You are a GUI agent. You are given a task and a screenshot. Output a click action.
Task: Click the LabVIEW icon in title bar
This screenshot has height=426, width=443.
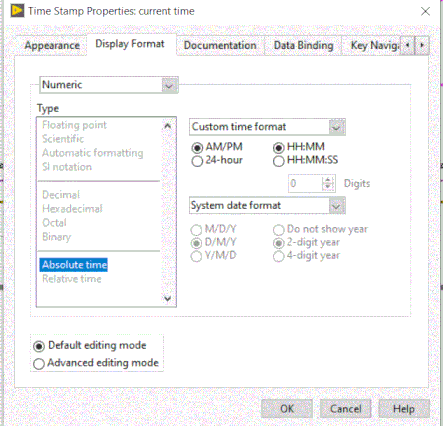pos(17,11)
